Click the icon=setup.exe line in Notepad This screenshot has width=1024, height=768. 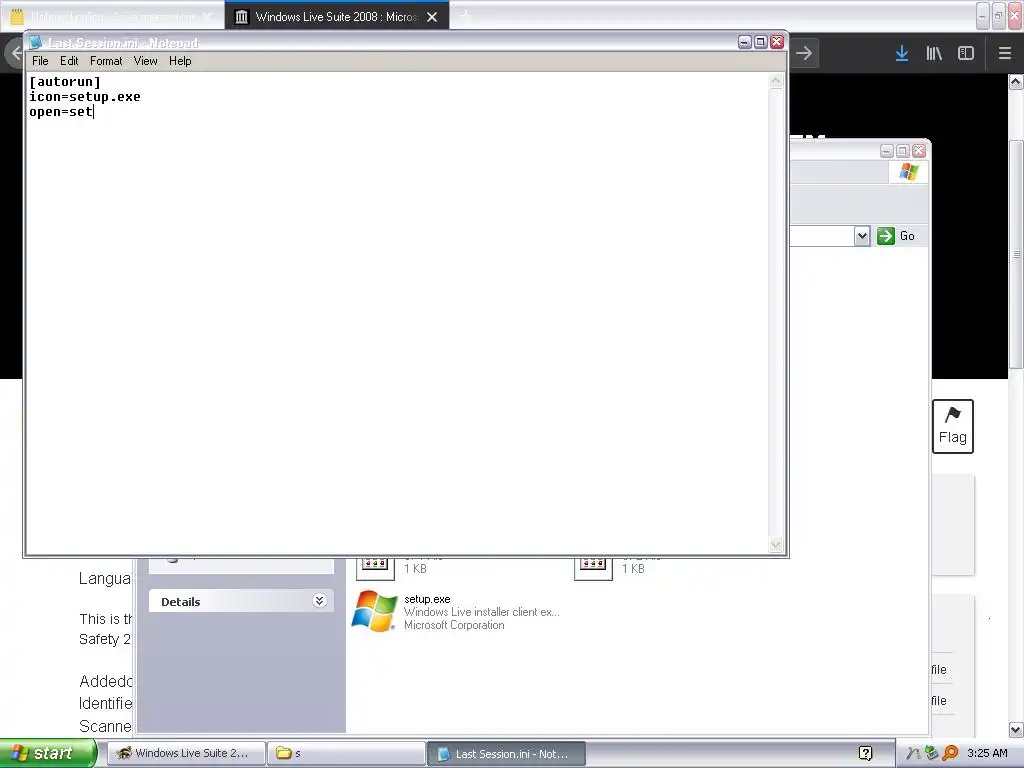[x=85, y=97]
